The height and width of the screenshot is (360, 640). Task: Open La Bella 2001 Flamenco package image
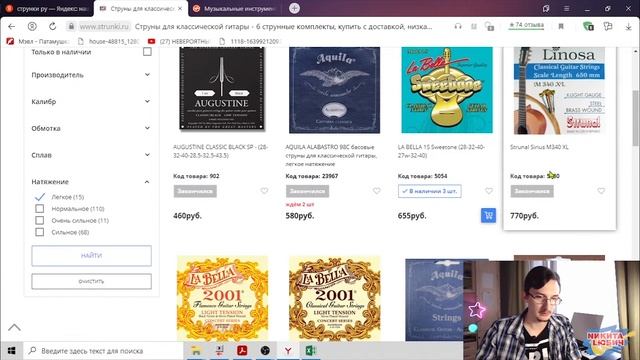(222, 298)
